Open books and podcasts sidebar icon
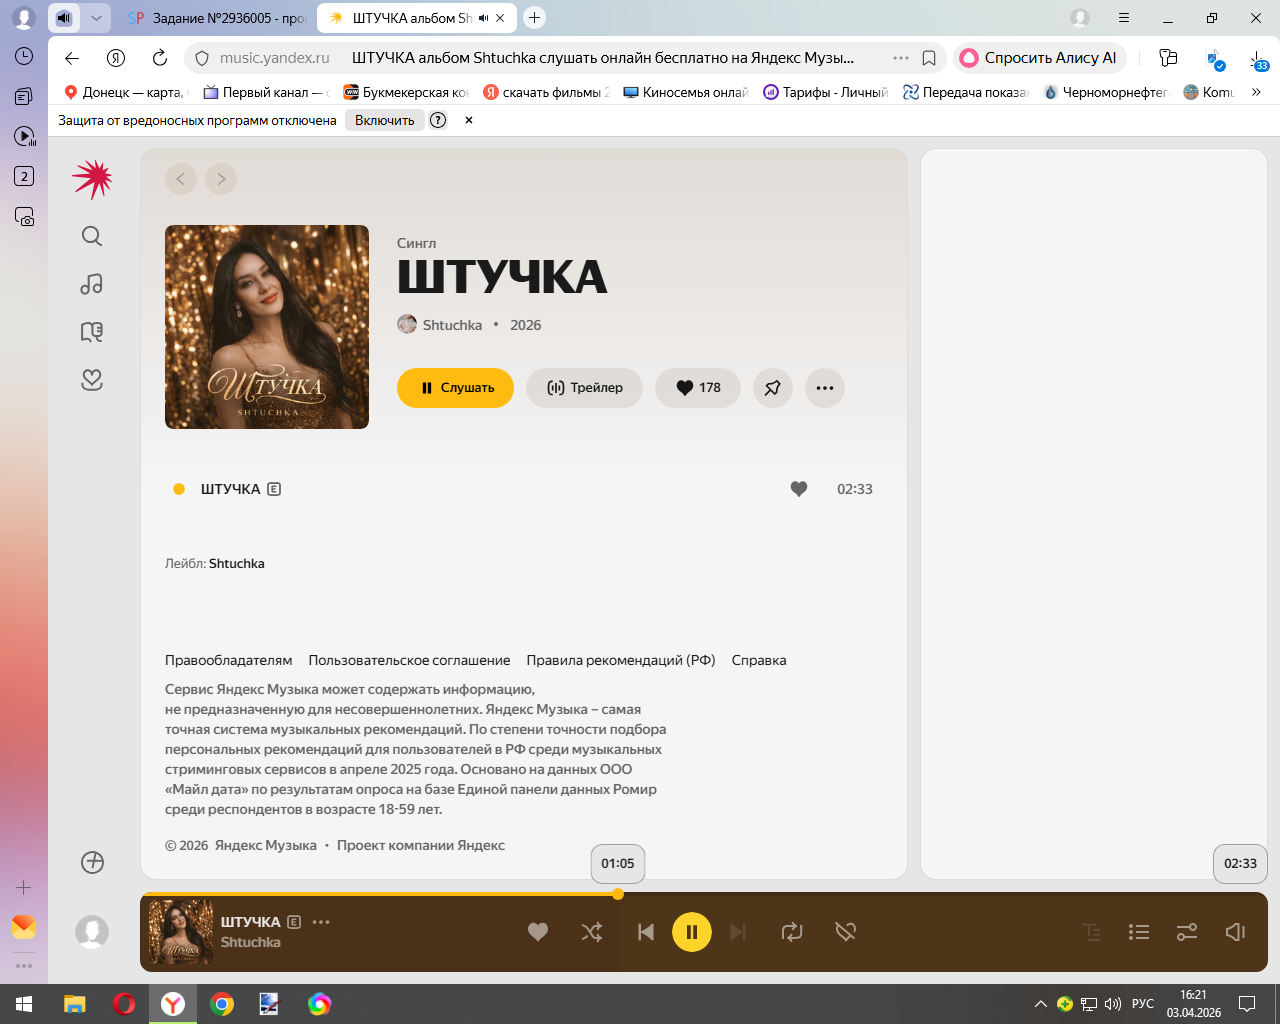This screenshot has height=1024, width=1280. point(92,332)
